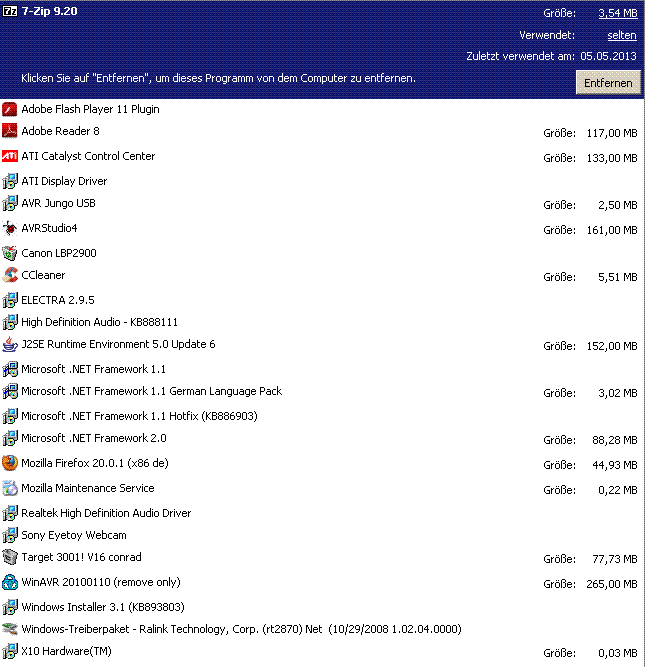Image resolution: width=655 pixels, height=670 pixels.
Task: Click the ELECTRA 2.9.5 icon
Action: click(9, 300)
